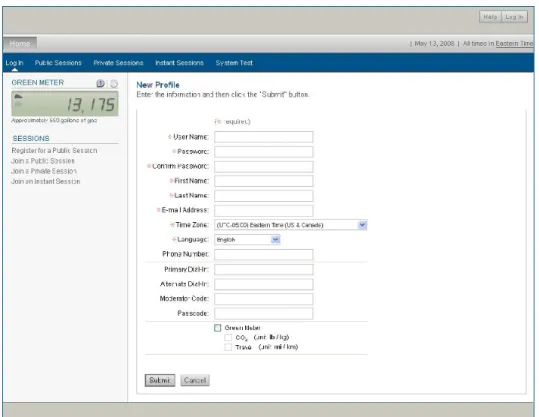Screen dimensions: 539x417
Task: Enable the Green Meter checkbox
Action: (218, 328)
